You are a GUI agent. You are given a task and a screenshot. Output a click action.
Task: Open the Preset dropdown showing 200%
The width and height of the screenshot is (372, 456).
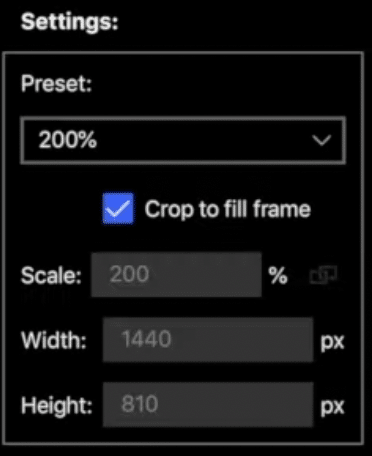[183, 140]
